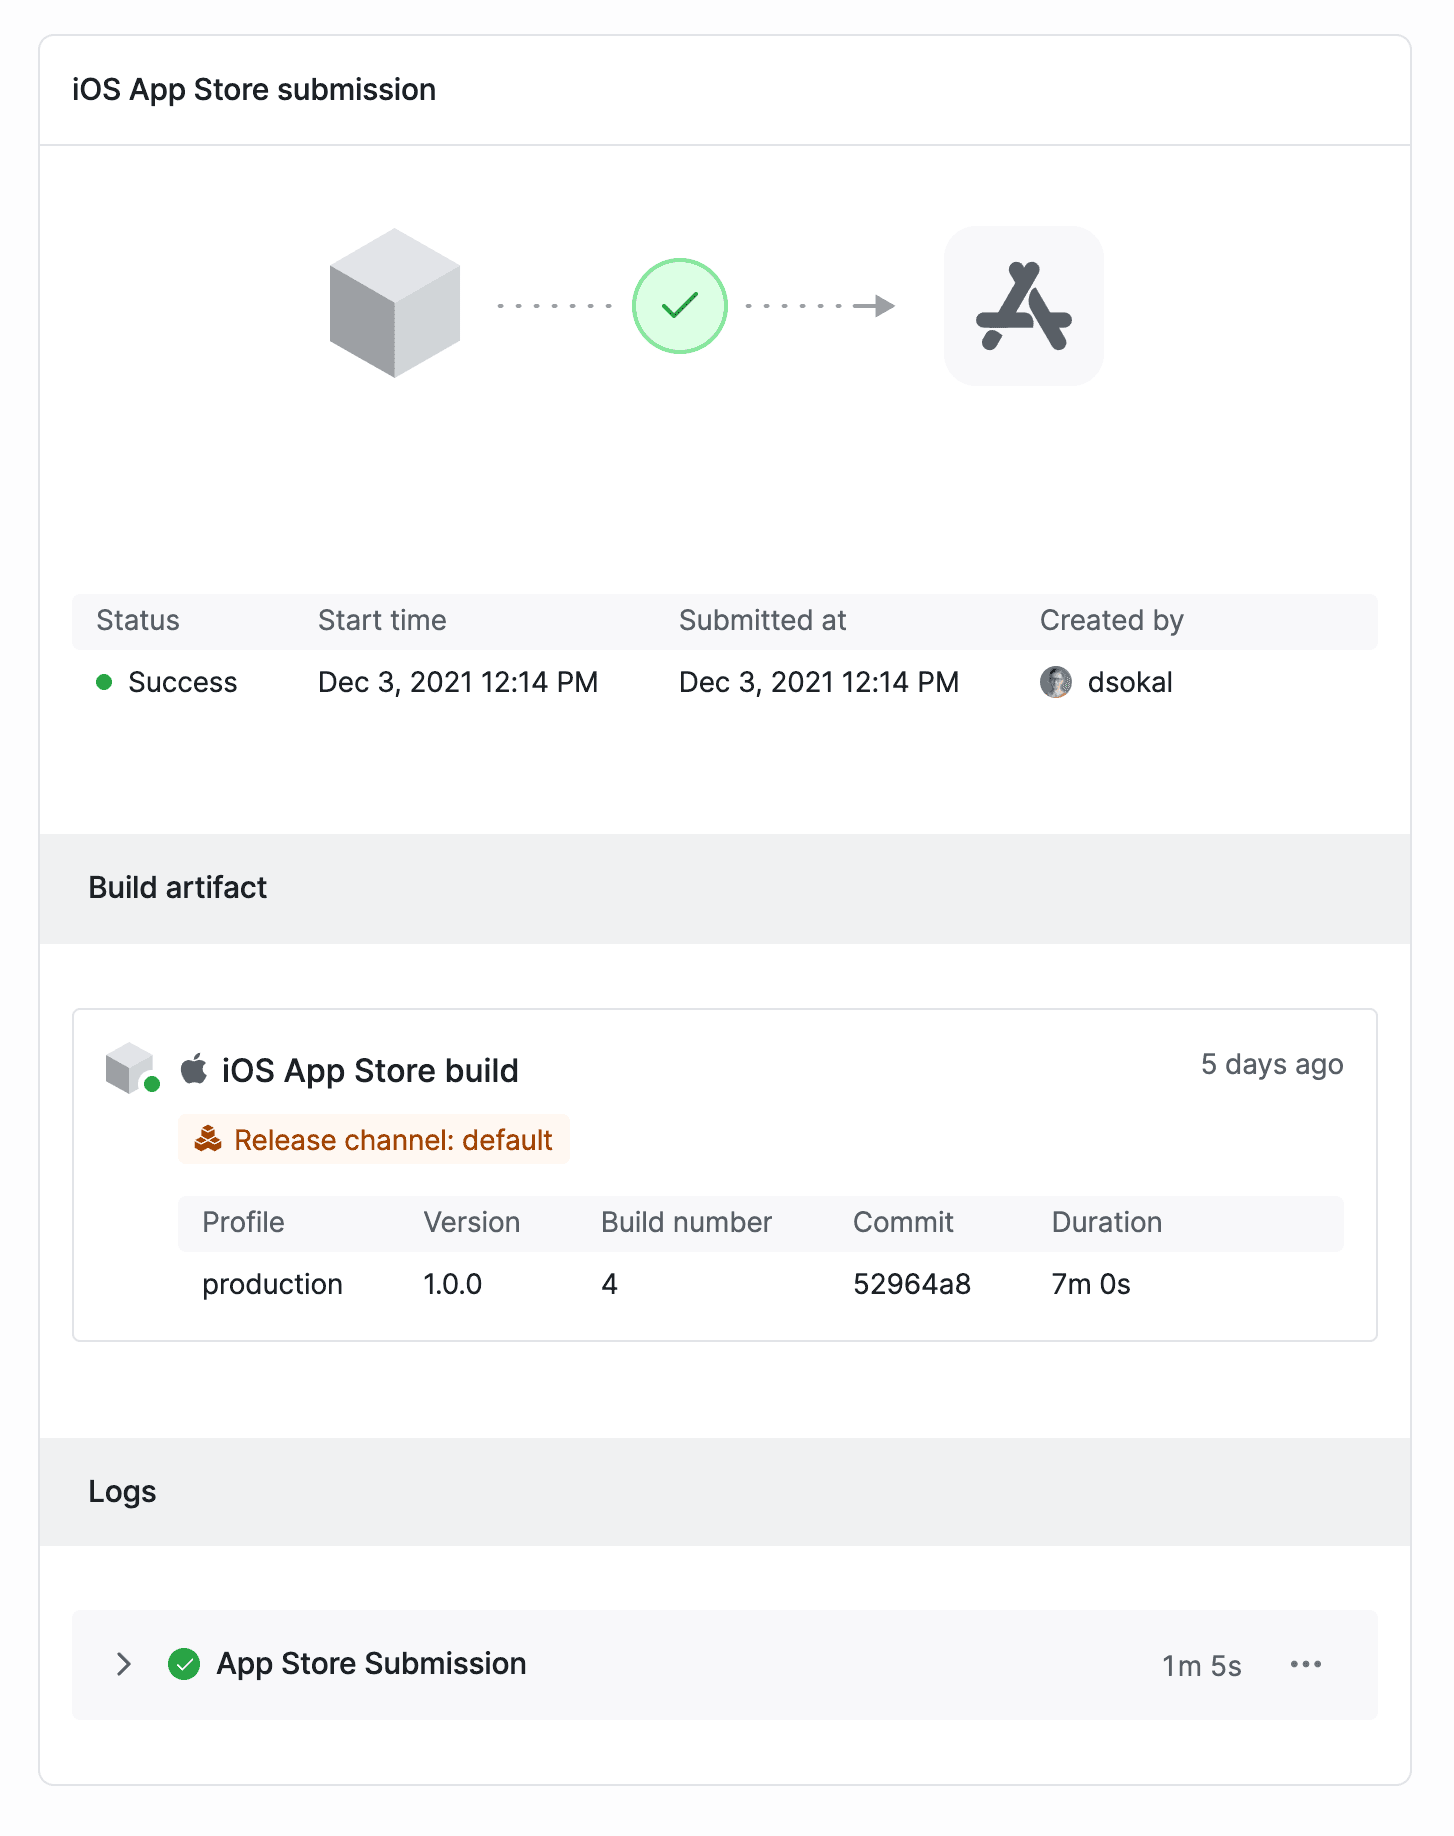The image size is (1454, 1836).
Task: Click the App Store logo icon
Action: (x=1023, y=306)
